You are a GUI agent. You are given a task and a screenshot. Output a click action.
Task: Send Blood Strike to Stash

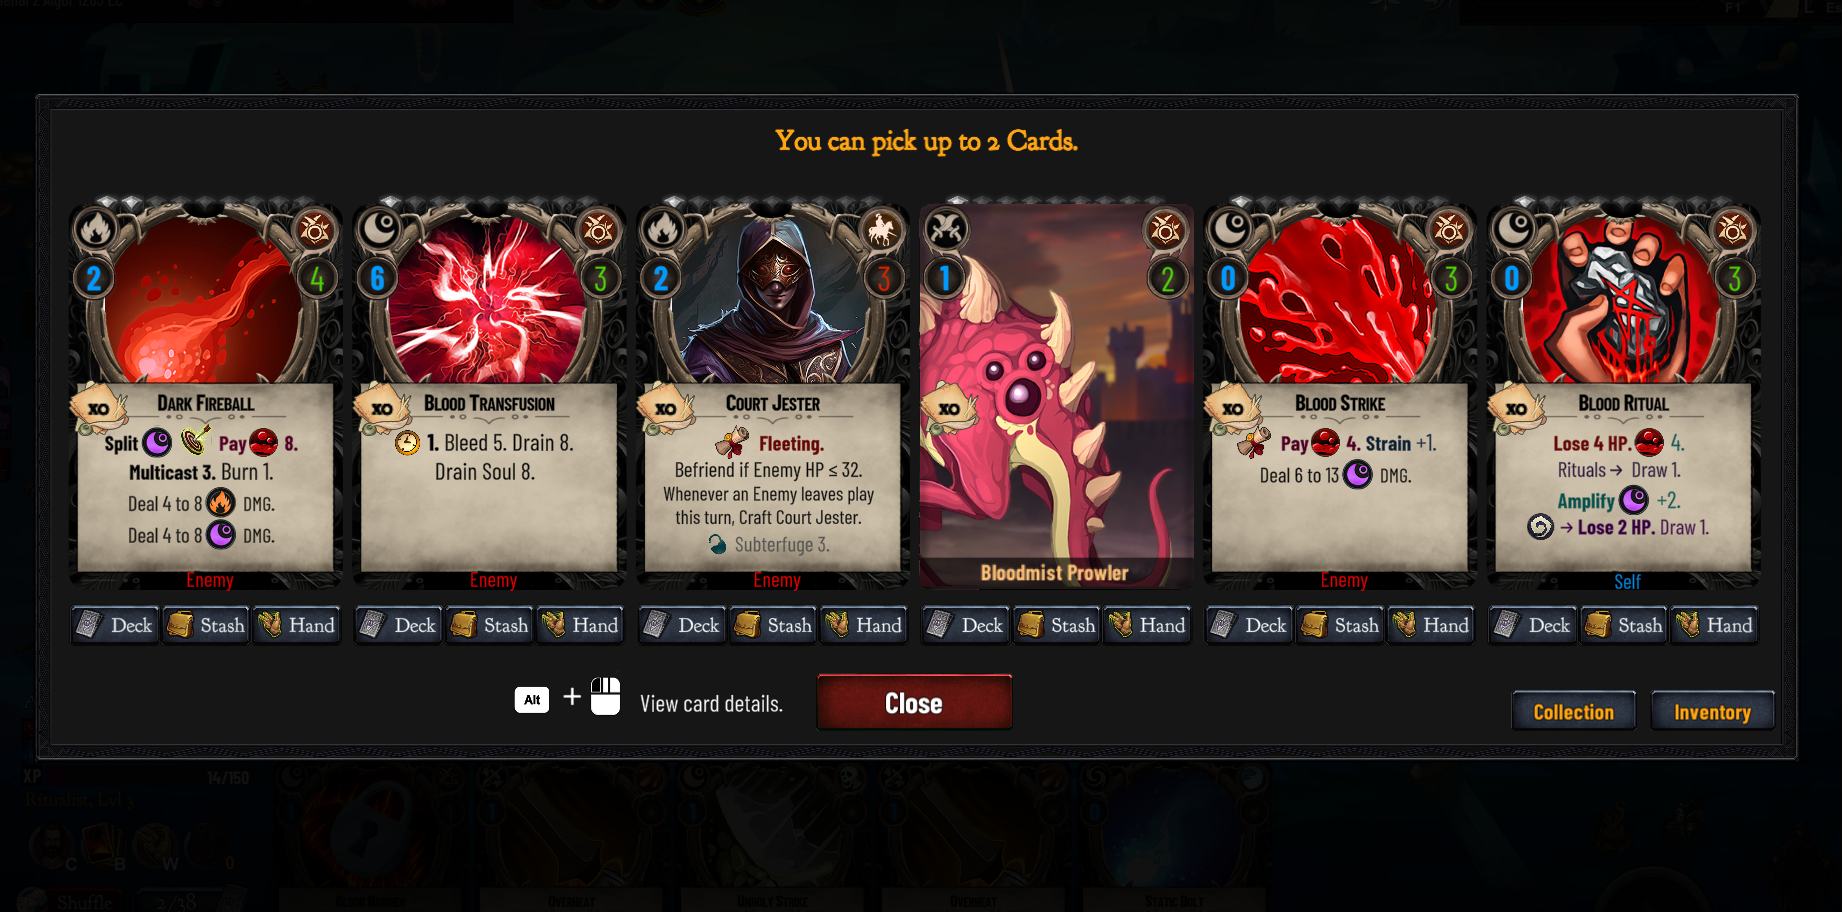[1340, 625]
